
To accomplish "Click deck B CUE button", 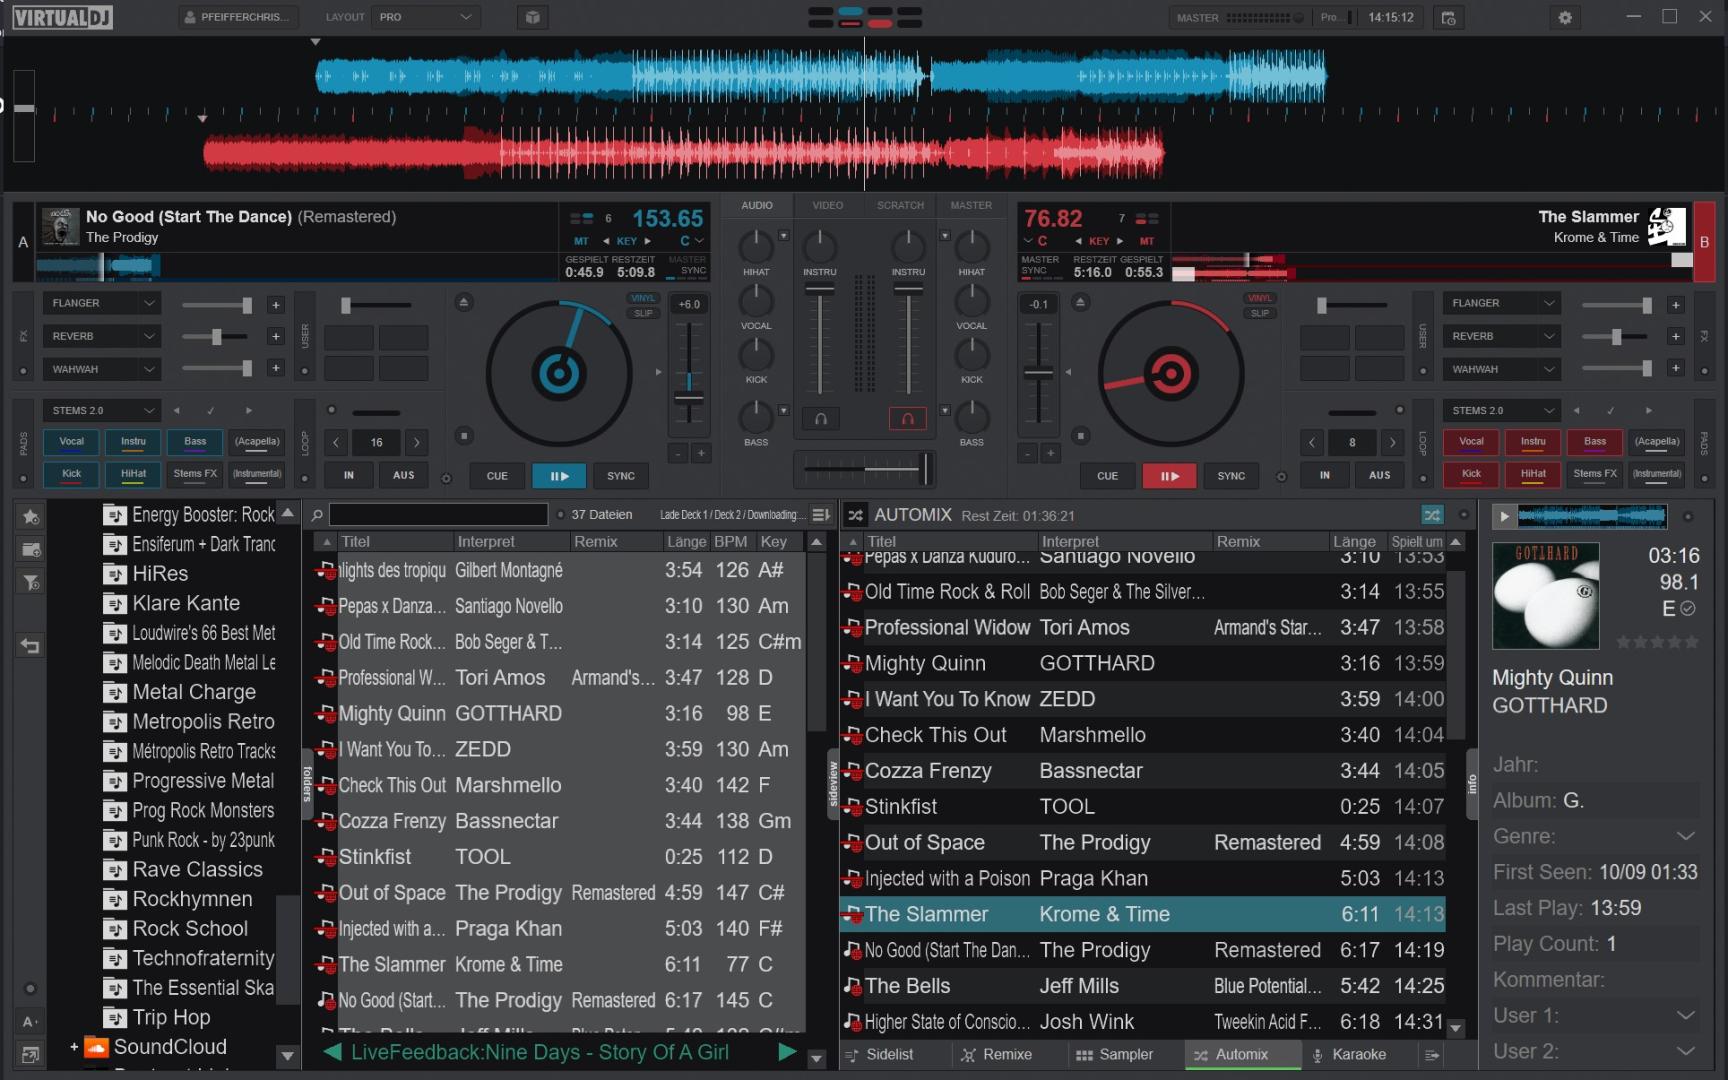I will coord(1107,476).
